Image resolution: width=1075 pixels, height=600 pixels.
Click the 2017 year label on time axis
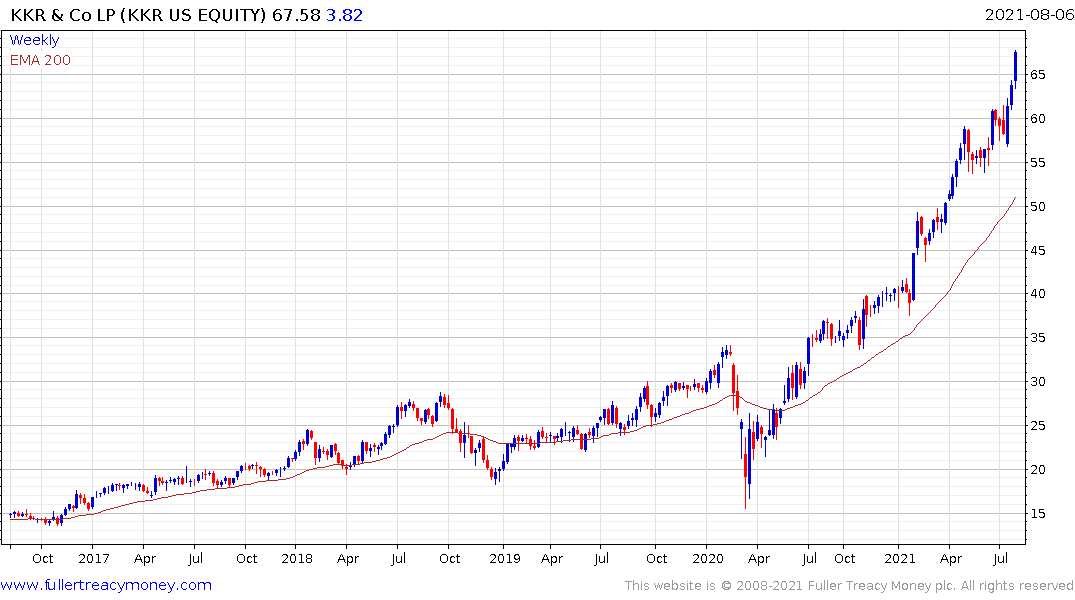(93, 558)
